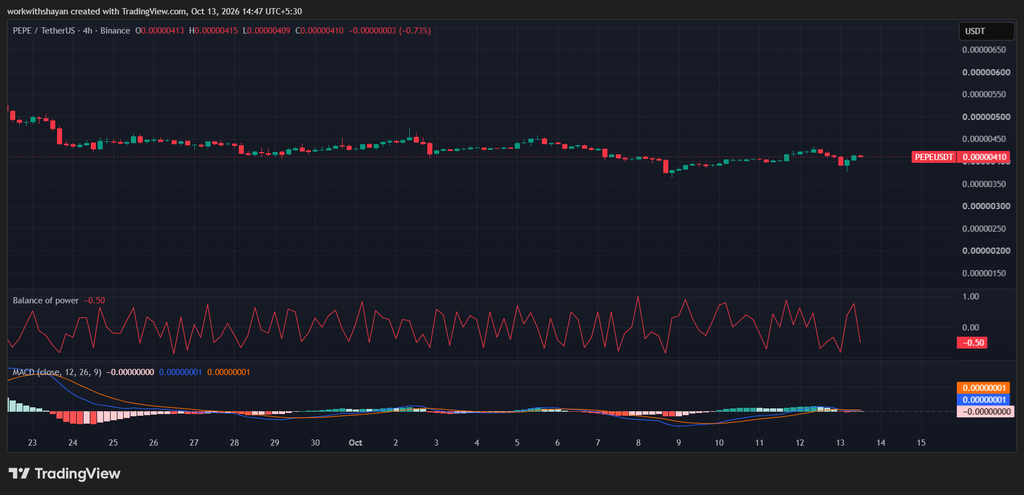Screen dimensions: 1024x495
Task: Click the red -0.50 tag on the scale
Action: click(x=972, y=343)
